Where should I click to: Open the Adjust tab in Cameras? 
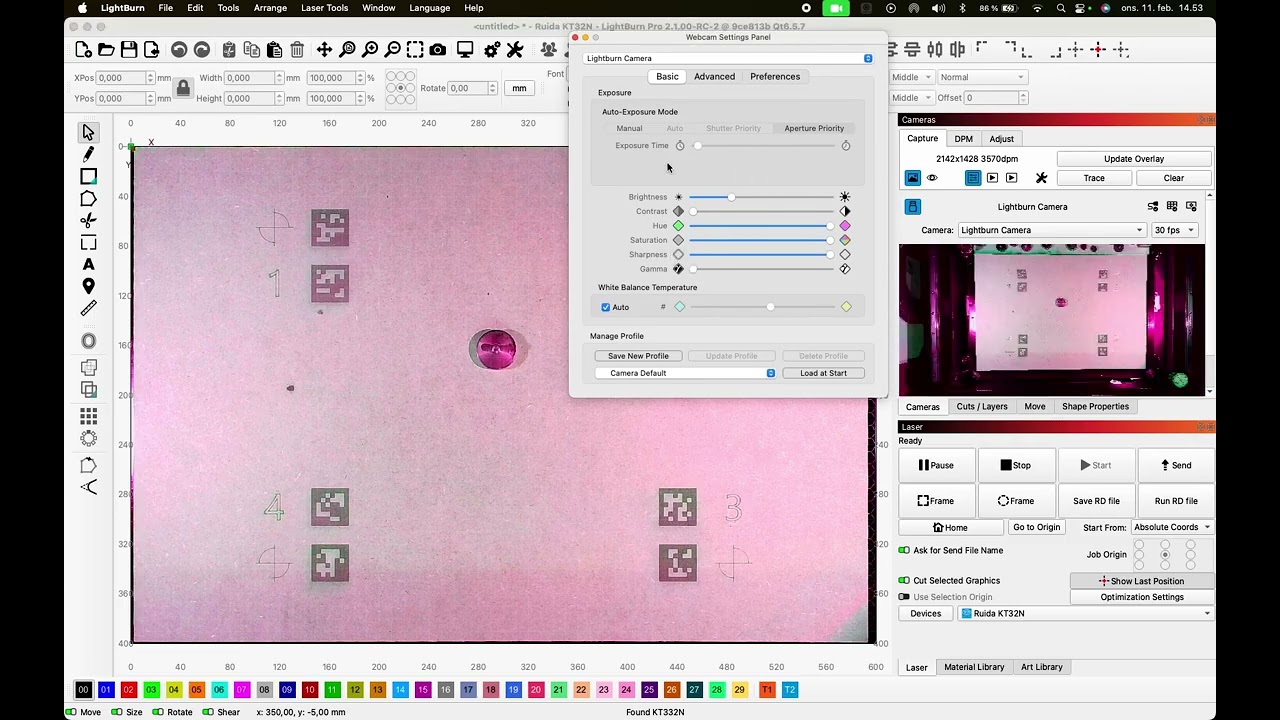click(x=1001, y=139)
